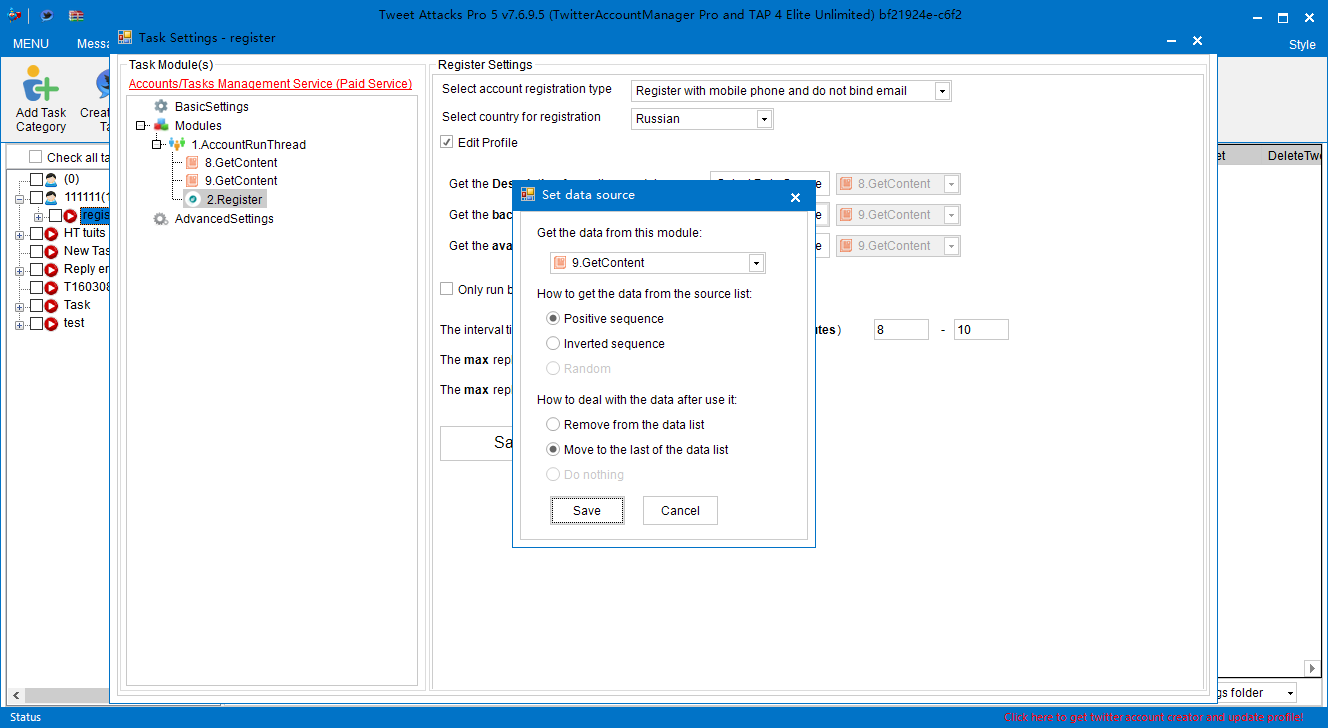The width and height of the screenshot is (1328, 728).
Task: Click the red play icon beside HT tuits
Action: click(51, 233)
